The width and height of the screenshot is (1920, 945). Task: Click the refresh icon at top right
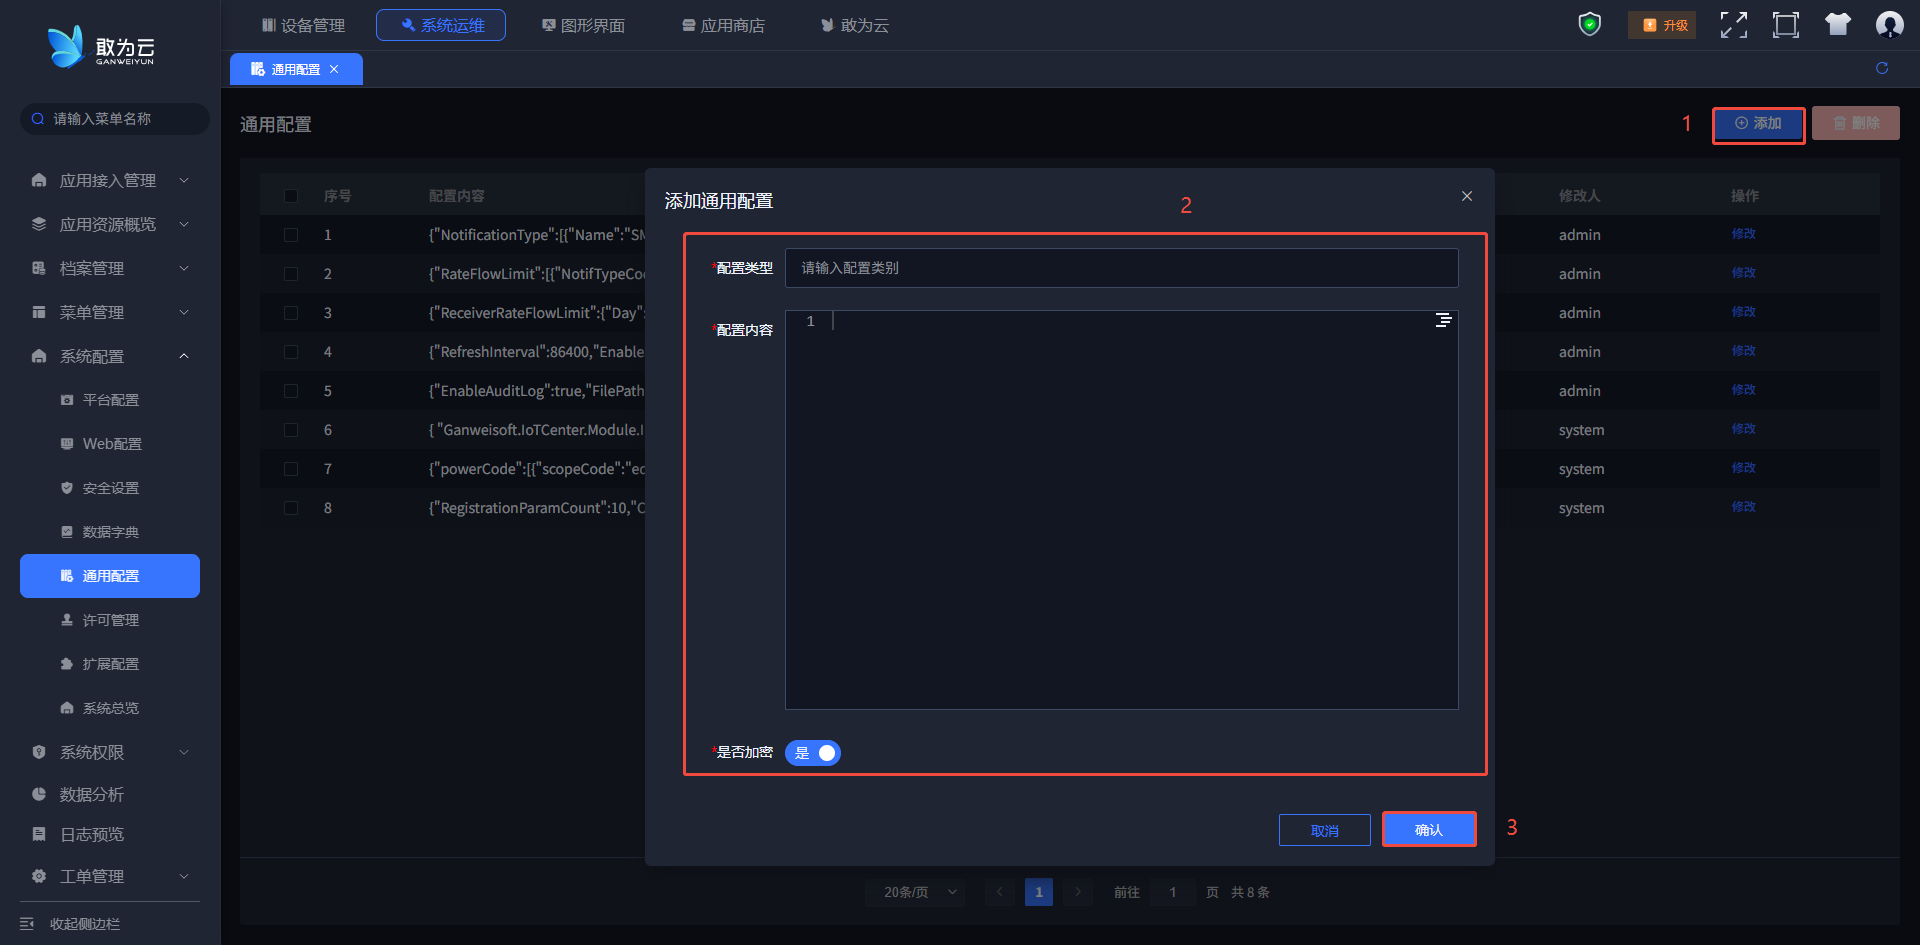1882,68
